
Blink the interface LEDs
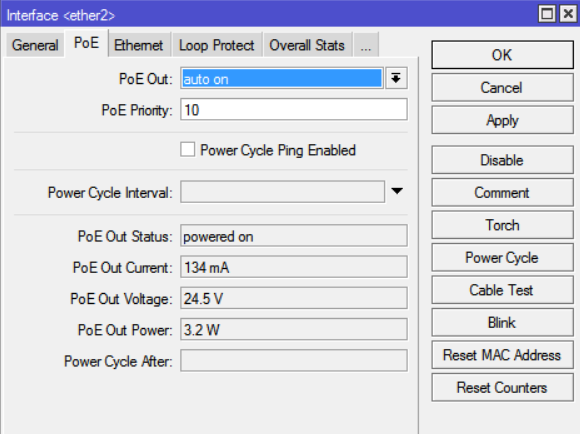pos(502,323)
